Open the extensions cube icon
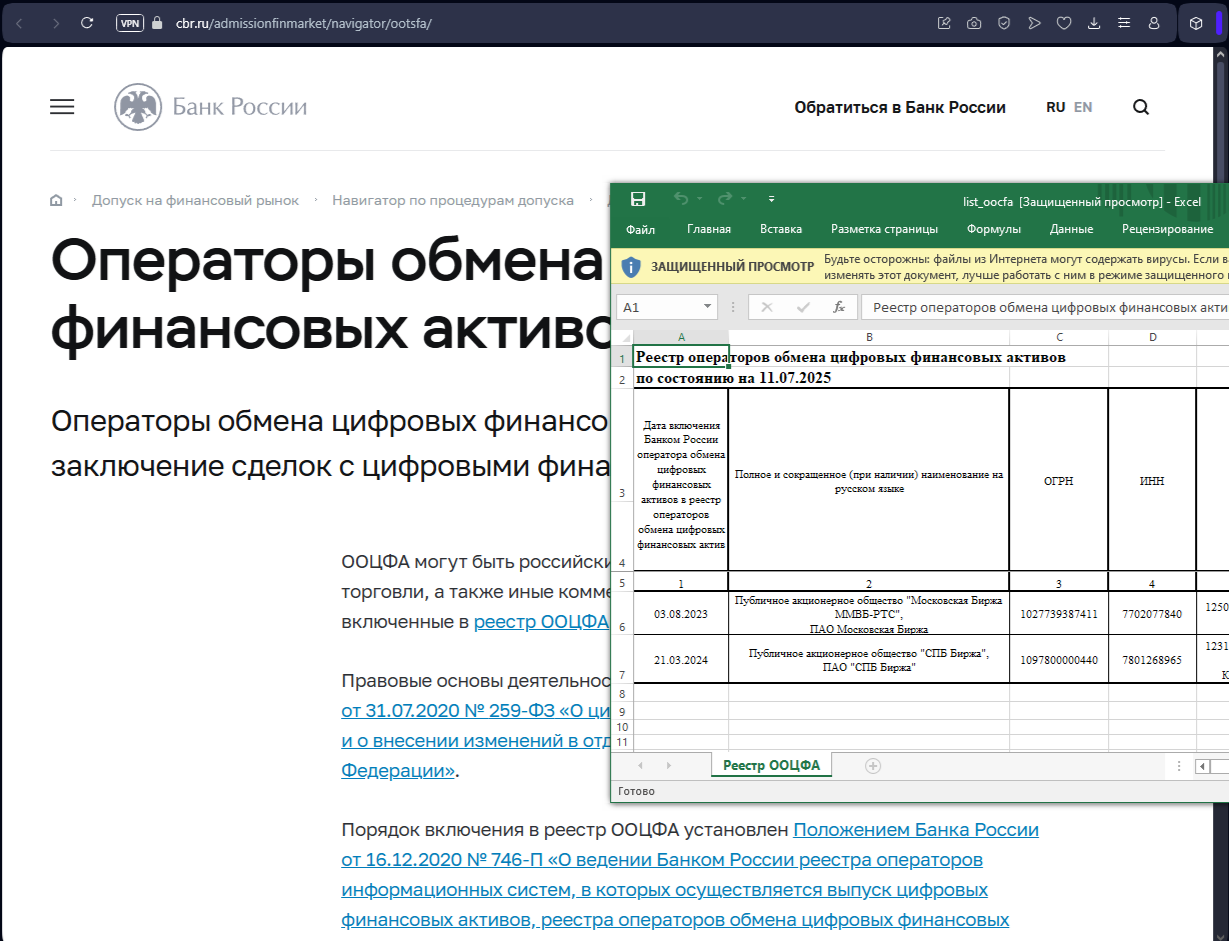The width and height of the screenshot is (1229, 941). [x=1195, y=23]
